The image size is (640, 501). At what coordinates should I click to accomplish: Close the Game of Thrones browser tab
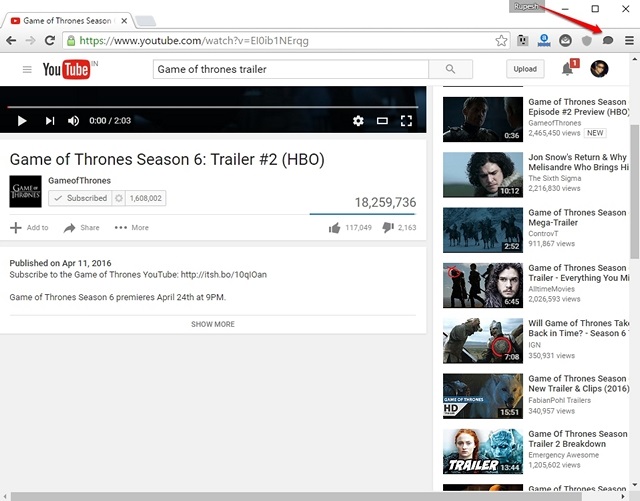click(x=124, y=20)
